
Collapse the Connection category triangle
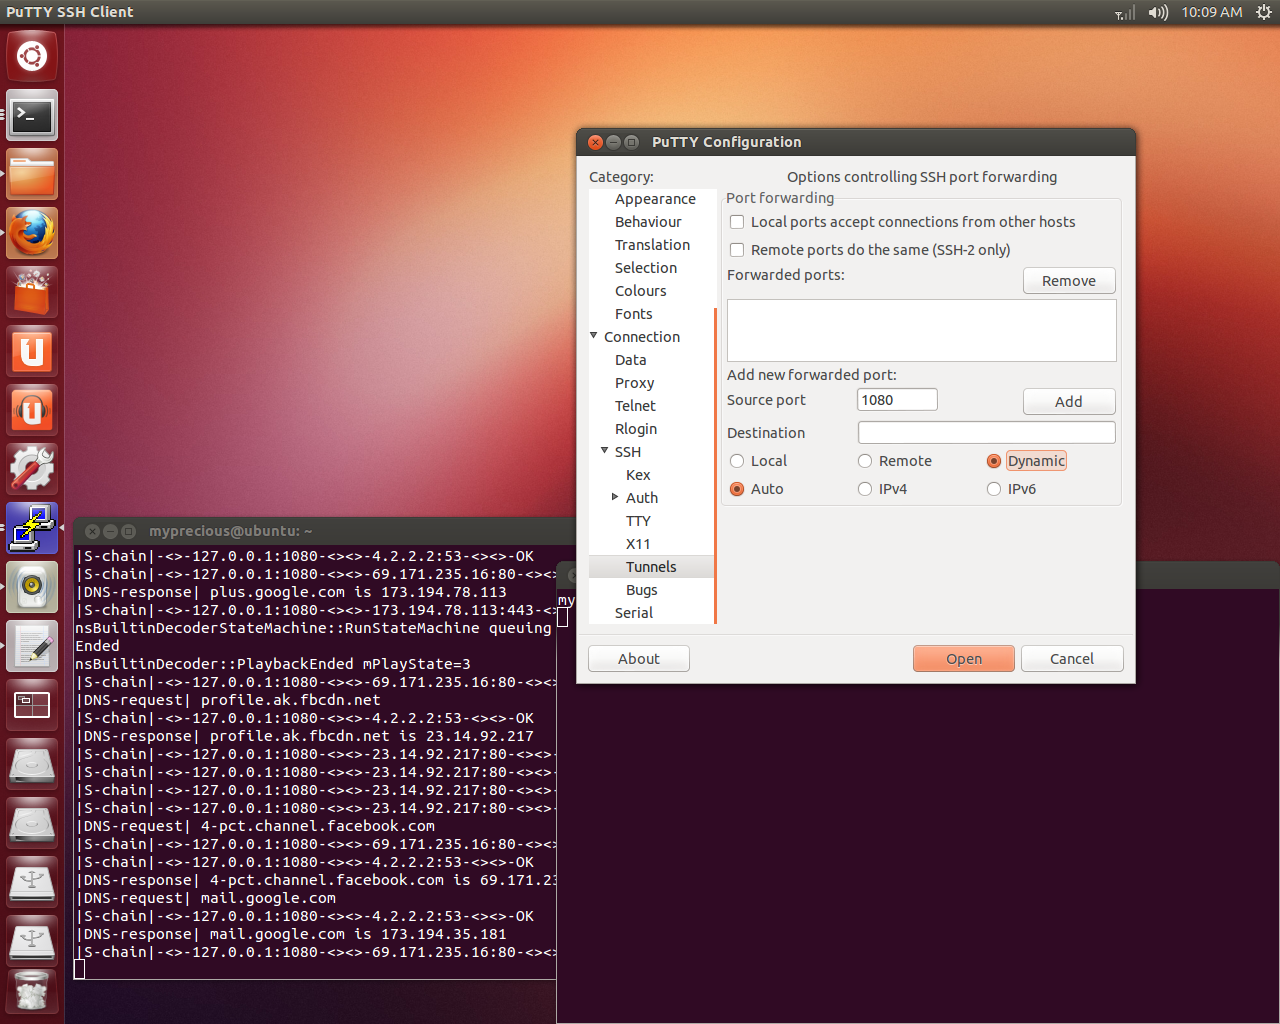(594, 336)
